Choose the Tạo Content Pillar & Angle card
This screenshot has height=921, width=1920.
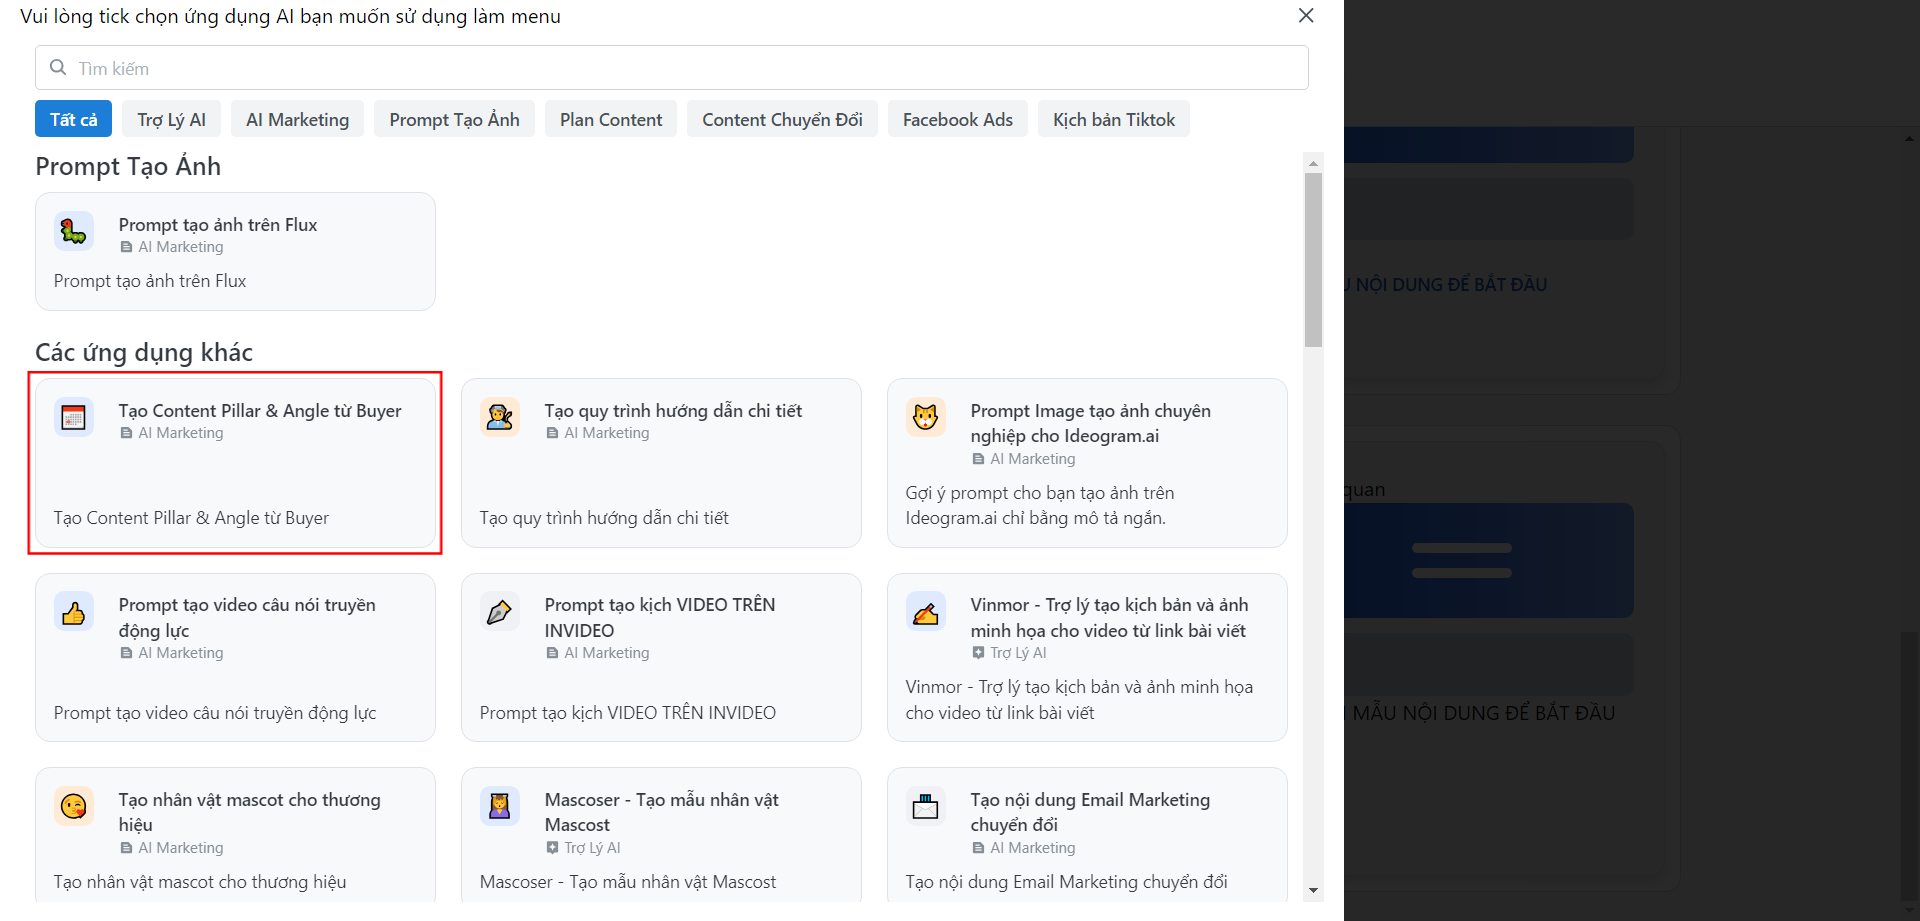pos(235,463)
